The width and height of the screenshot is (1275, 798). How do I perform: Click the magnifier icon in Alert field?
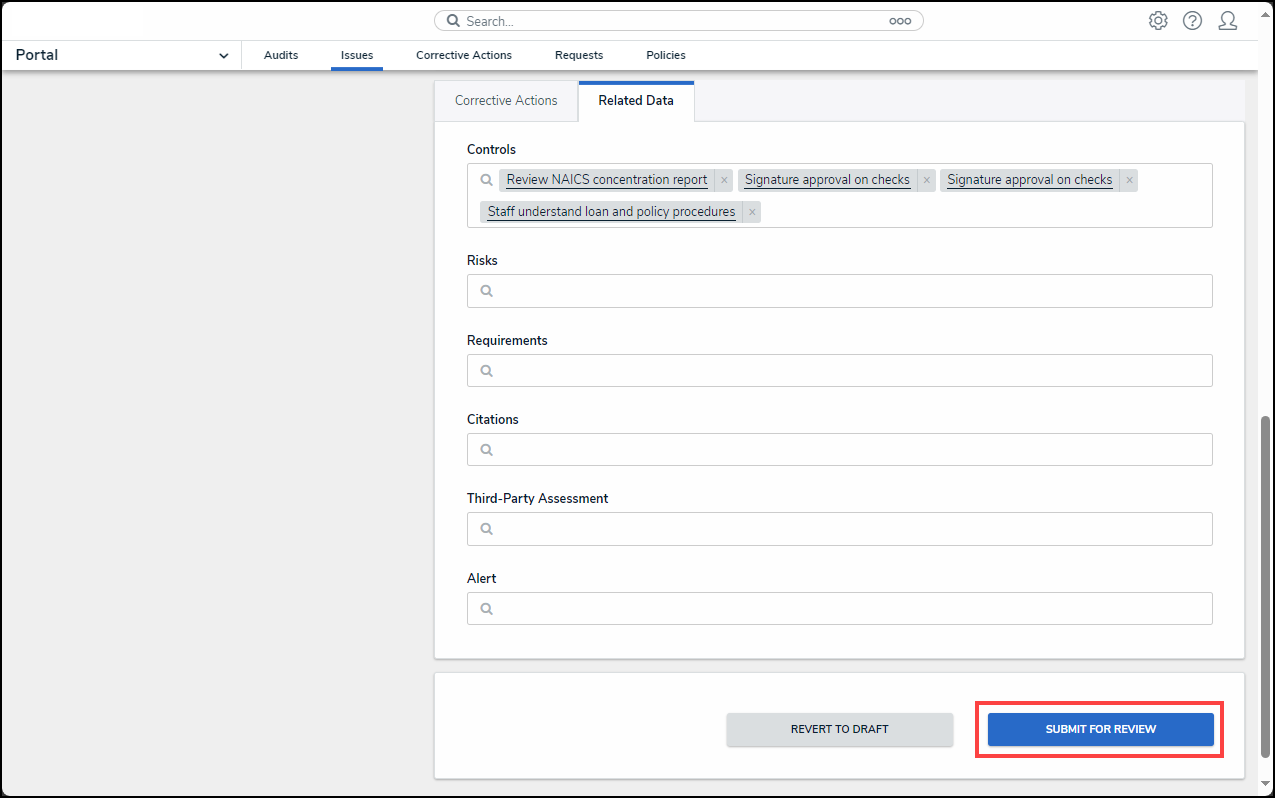[x=486, y=609]
